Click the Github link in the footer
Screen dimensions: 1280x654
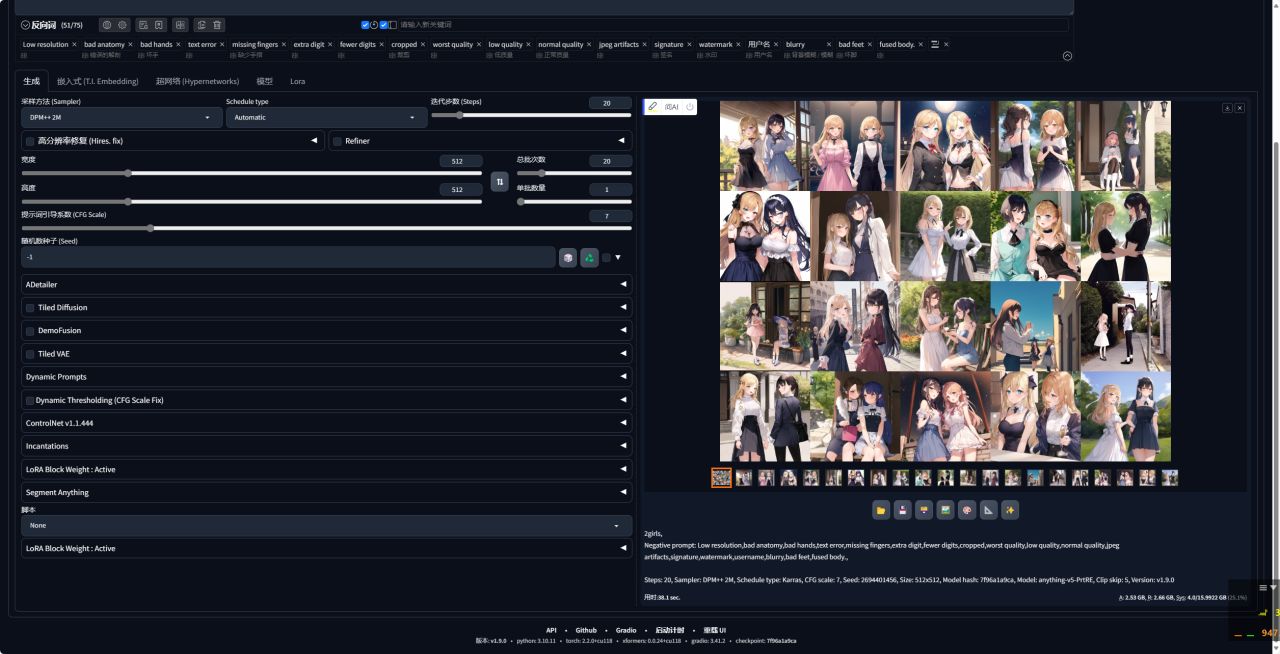[586, 630]
